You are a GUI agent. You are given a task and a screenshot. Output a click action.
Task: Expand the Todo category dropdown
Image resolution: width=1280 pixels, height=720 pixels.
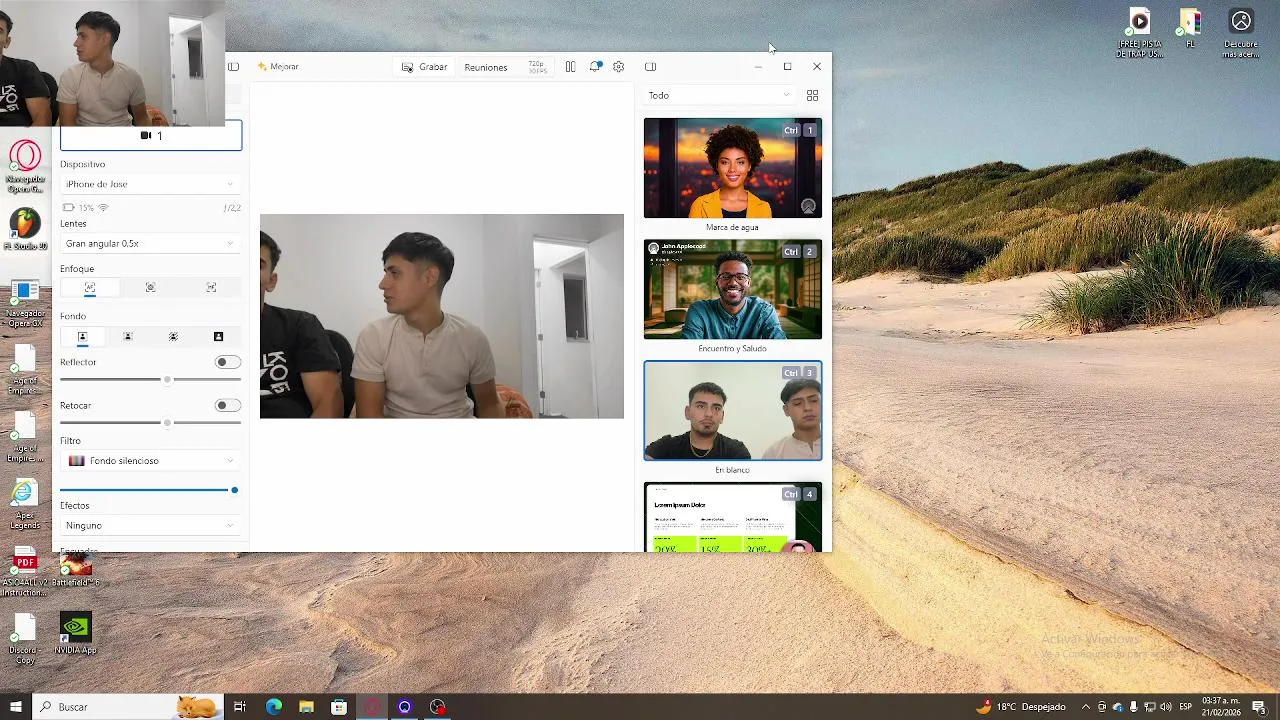(x=719, y=95)
